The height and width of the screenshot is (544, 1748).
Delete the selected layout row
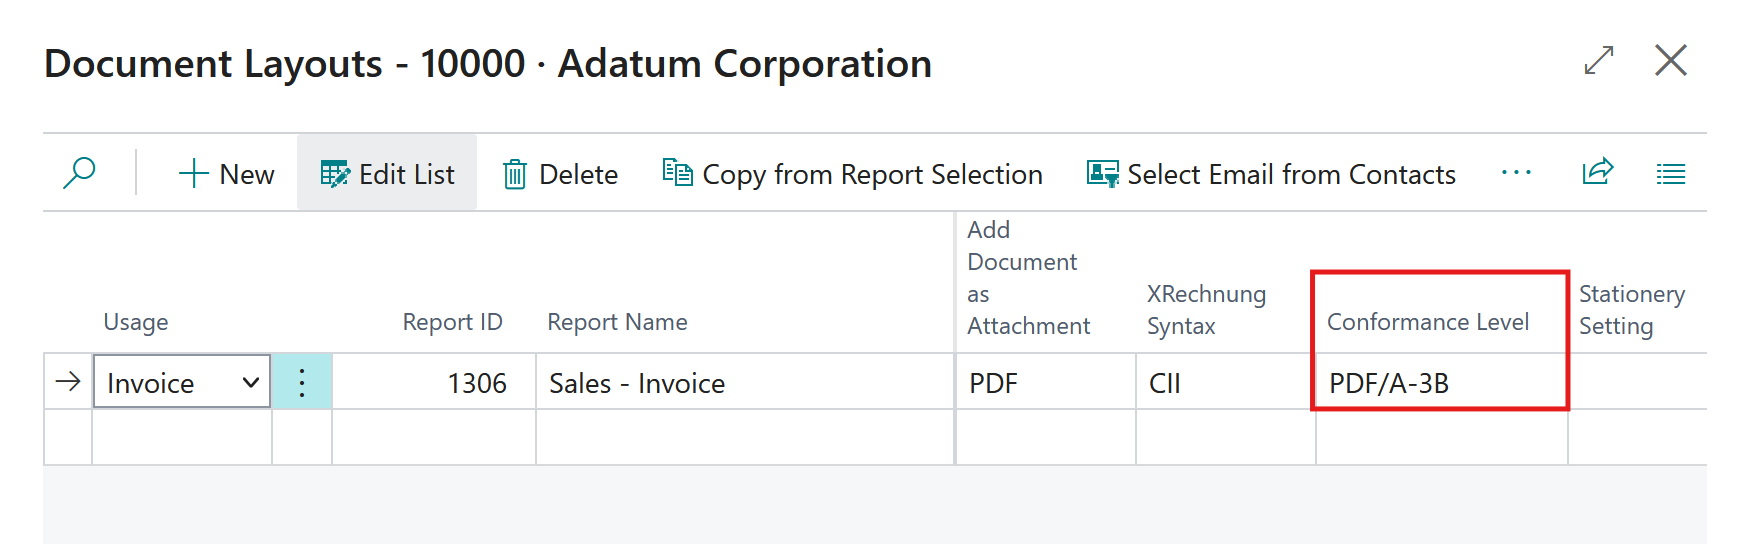click(x=560, y=174)
